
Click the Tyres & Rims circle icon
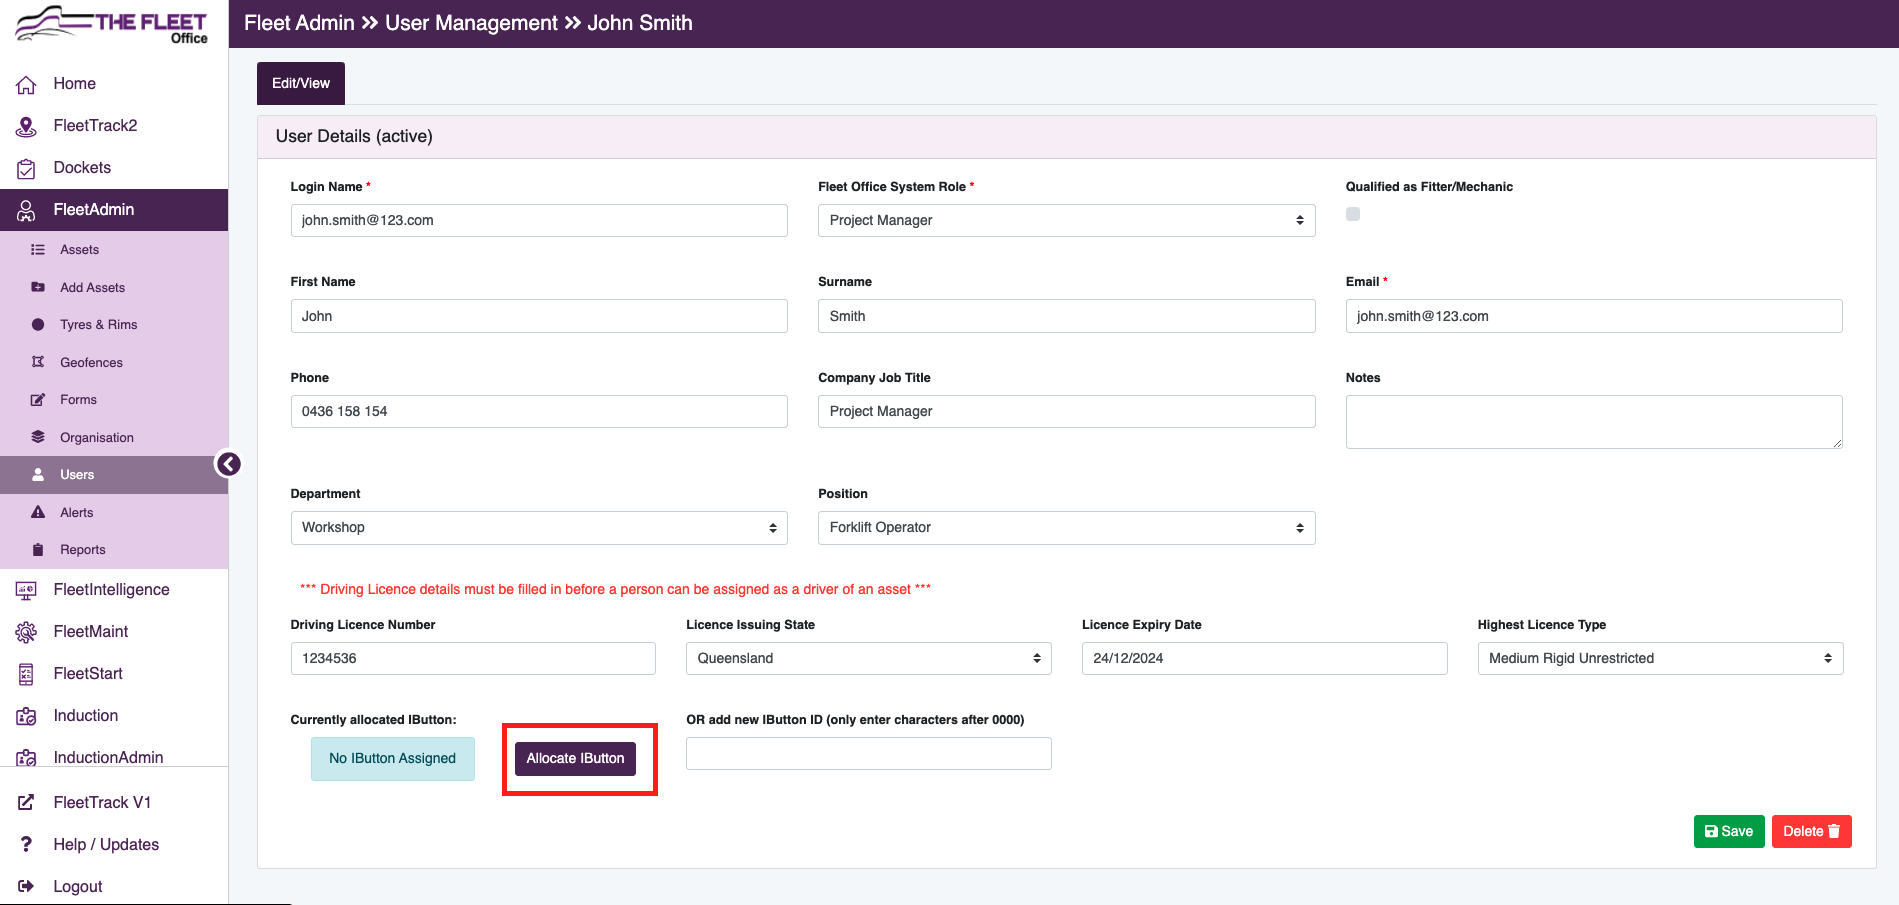(38, 325)
